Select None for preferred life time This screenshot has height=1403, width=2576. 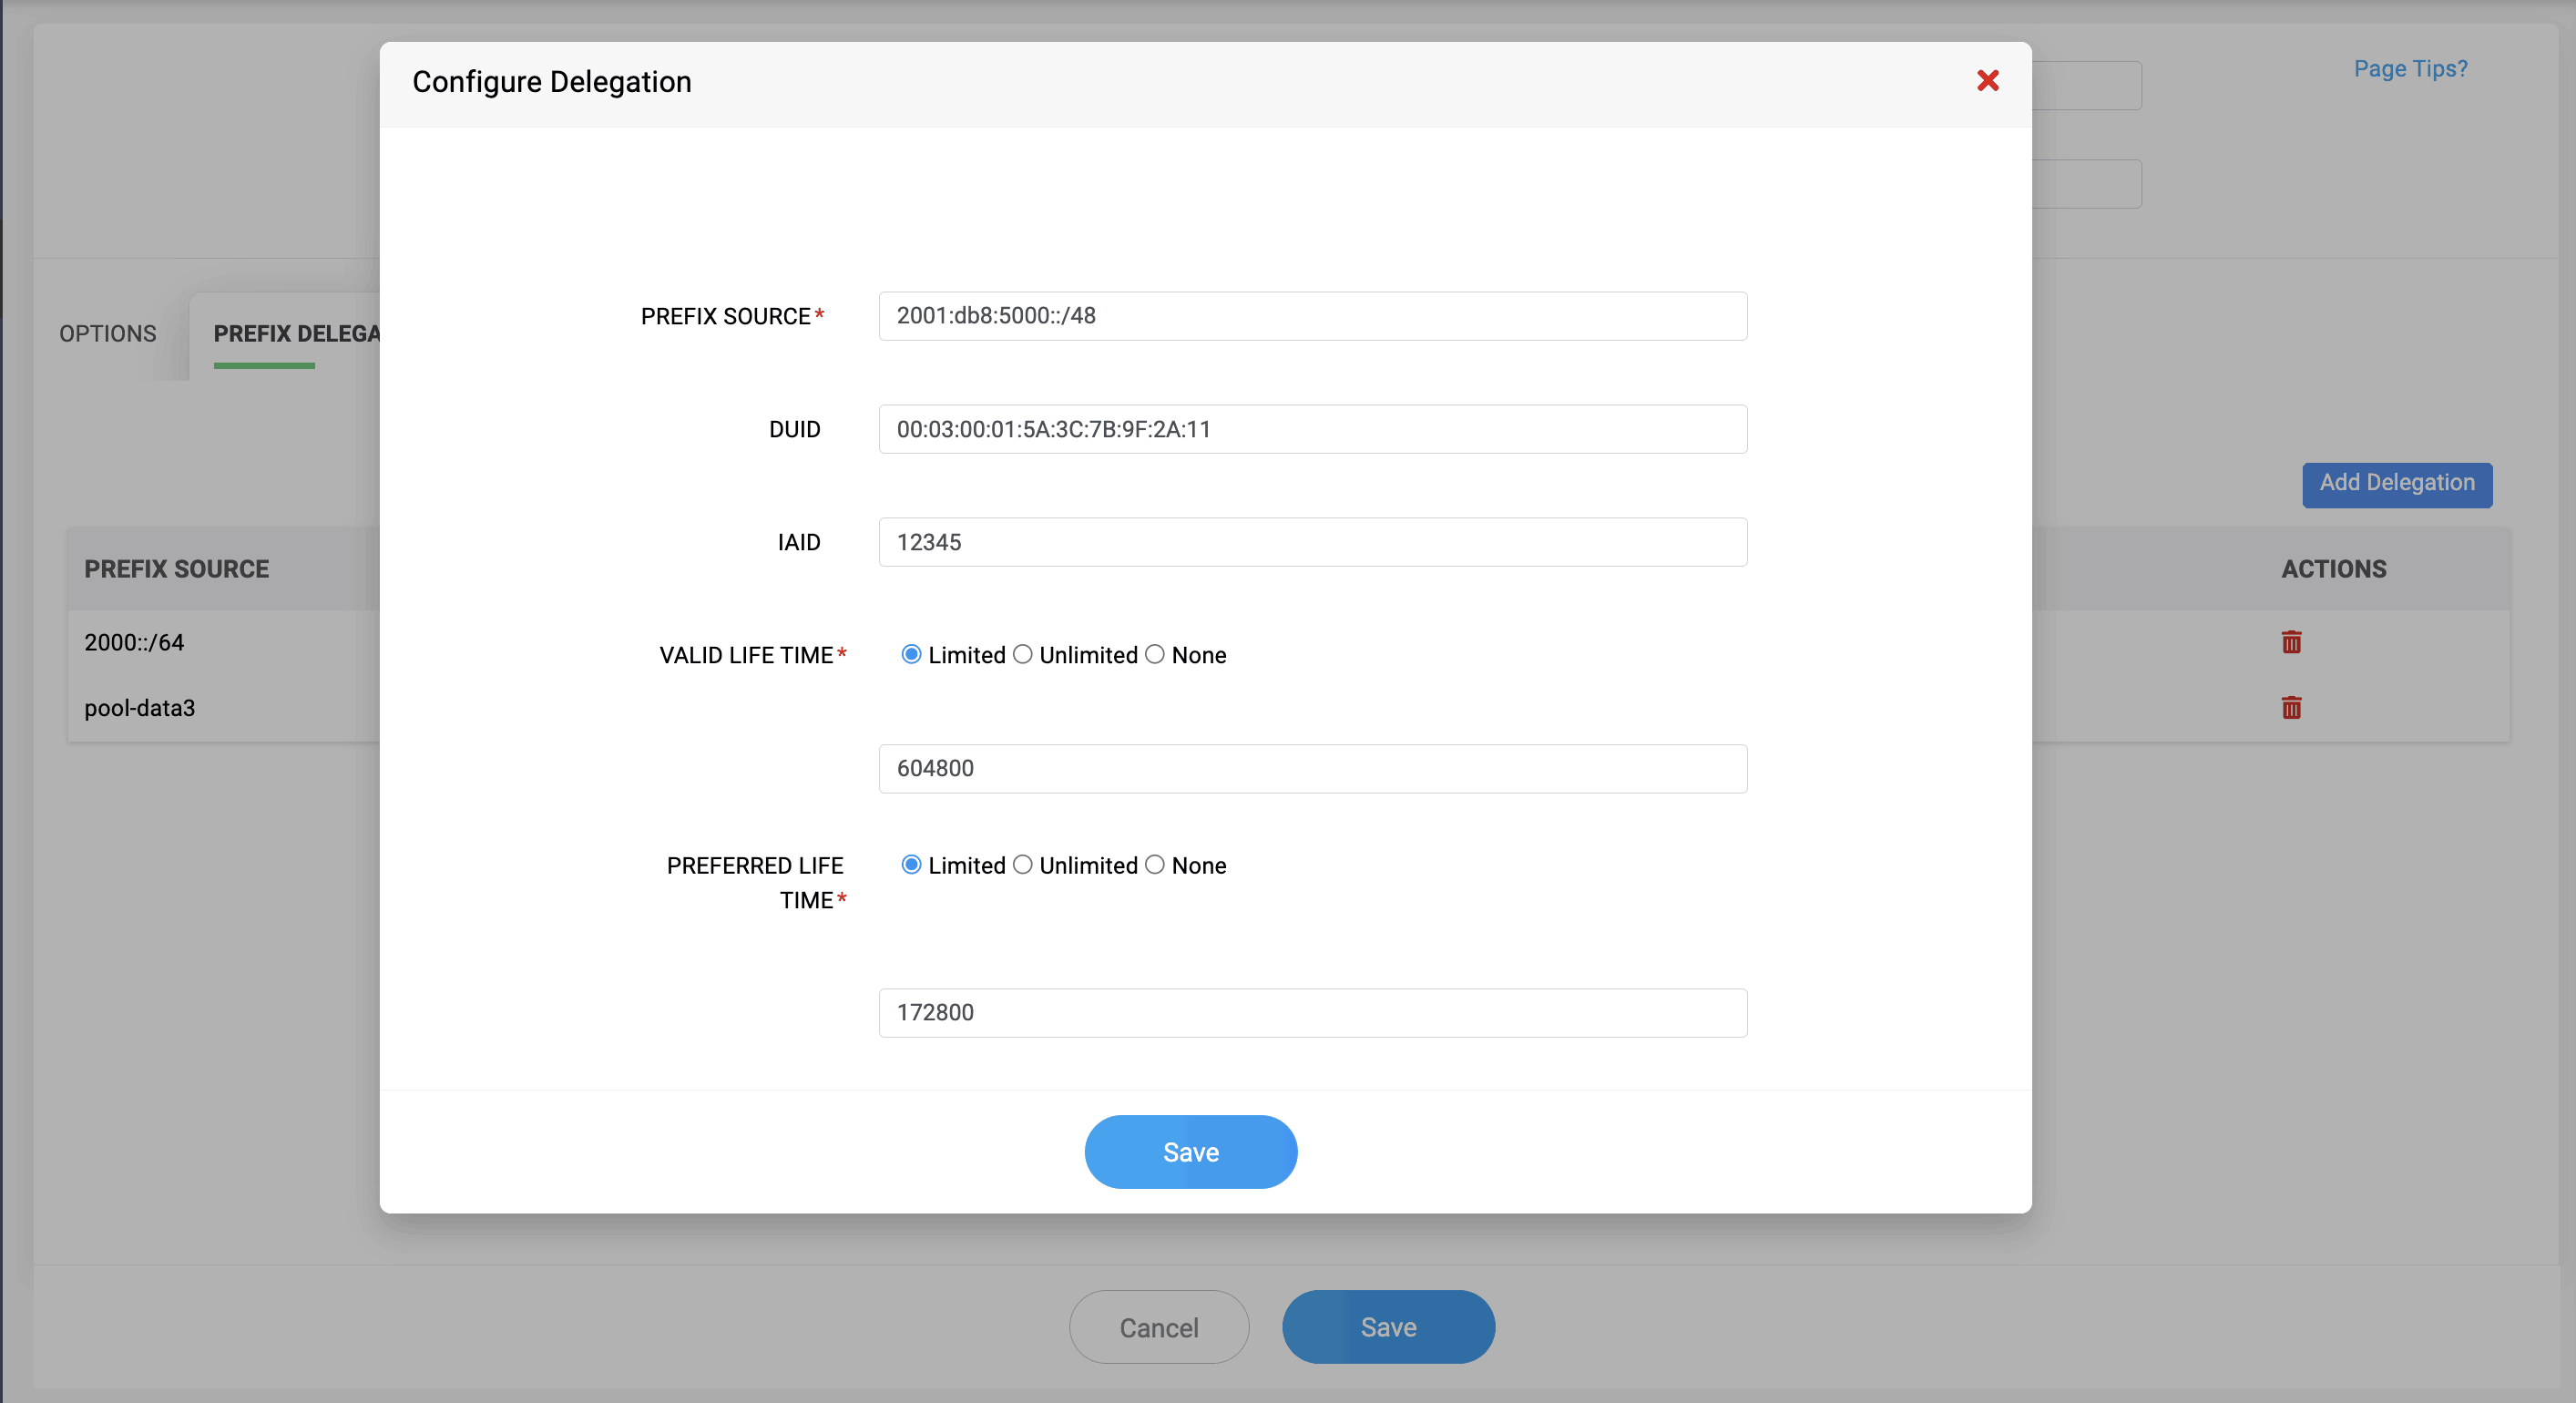point(1155,865)
